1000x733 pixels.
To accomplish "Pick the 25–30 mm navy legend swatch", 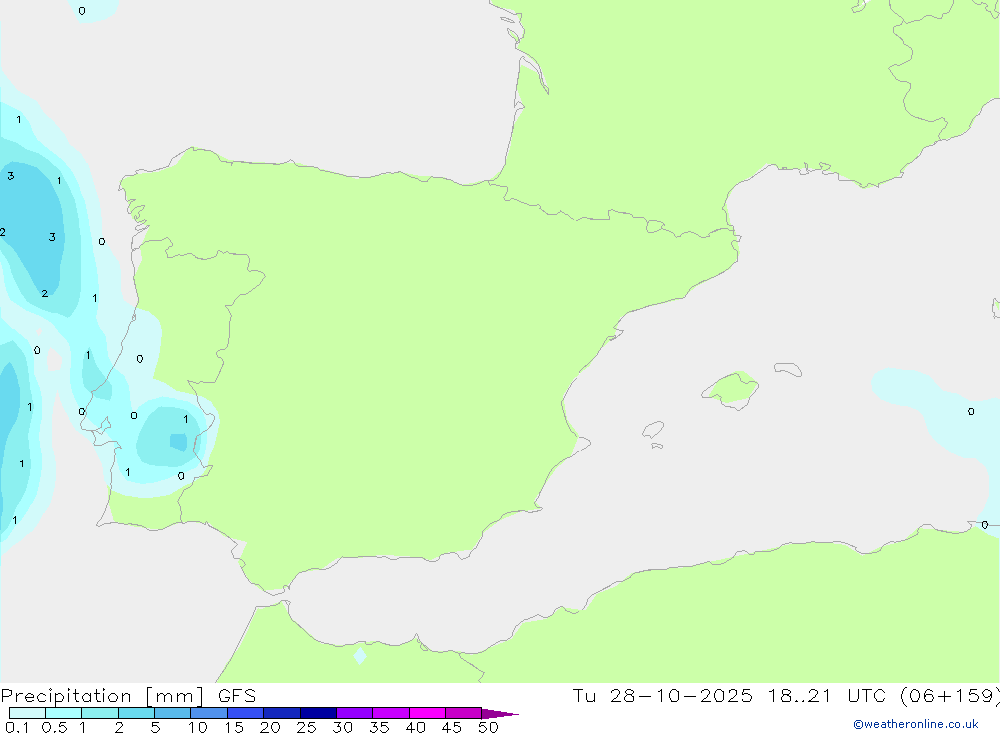I will (318, 713).
